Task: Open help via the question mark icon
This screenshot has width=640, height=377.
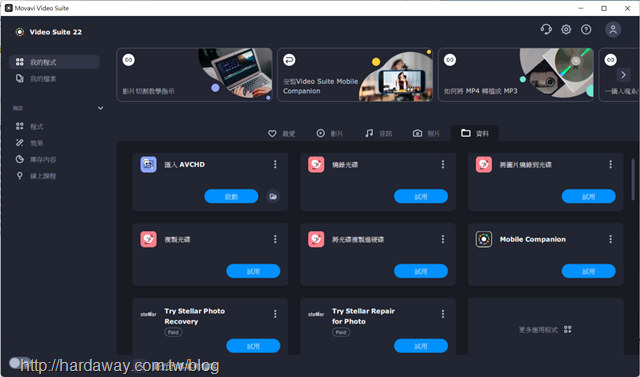Action: [x=586, y=29]
